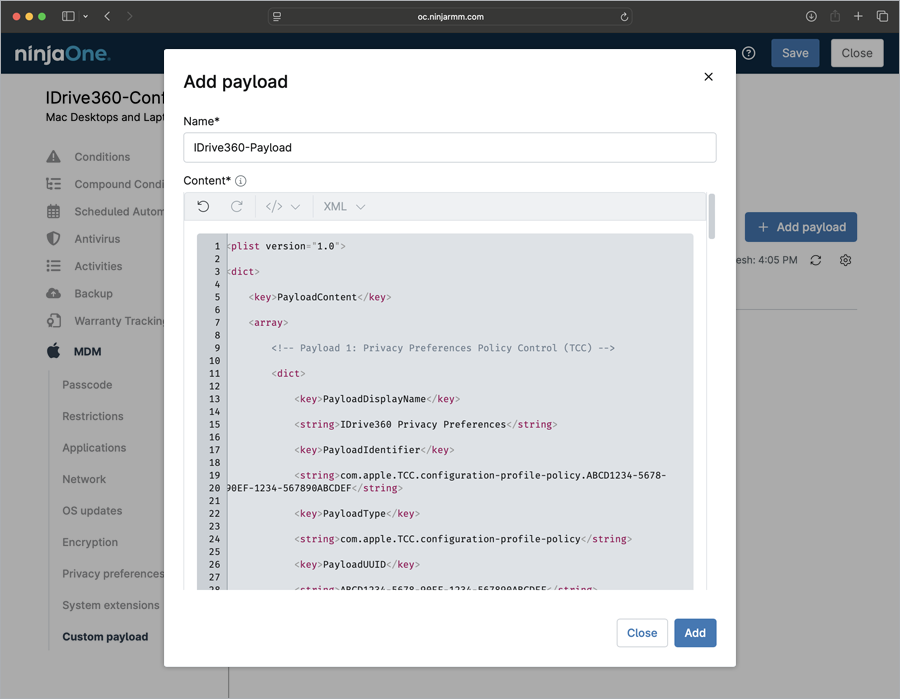Click into the payload Name field

pyautogui.click(x=450, y=147)
